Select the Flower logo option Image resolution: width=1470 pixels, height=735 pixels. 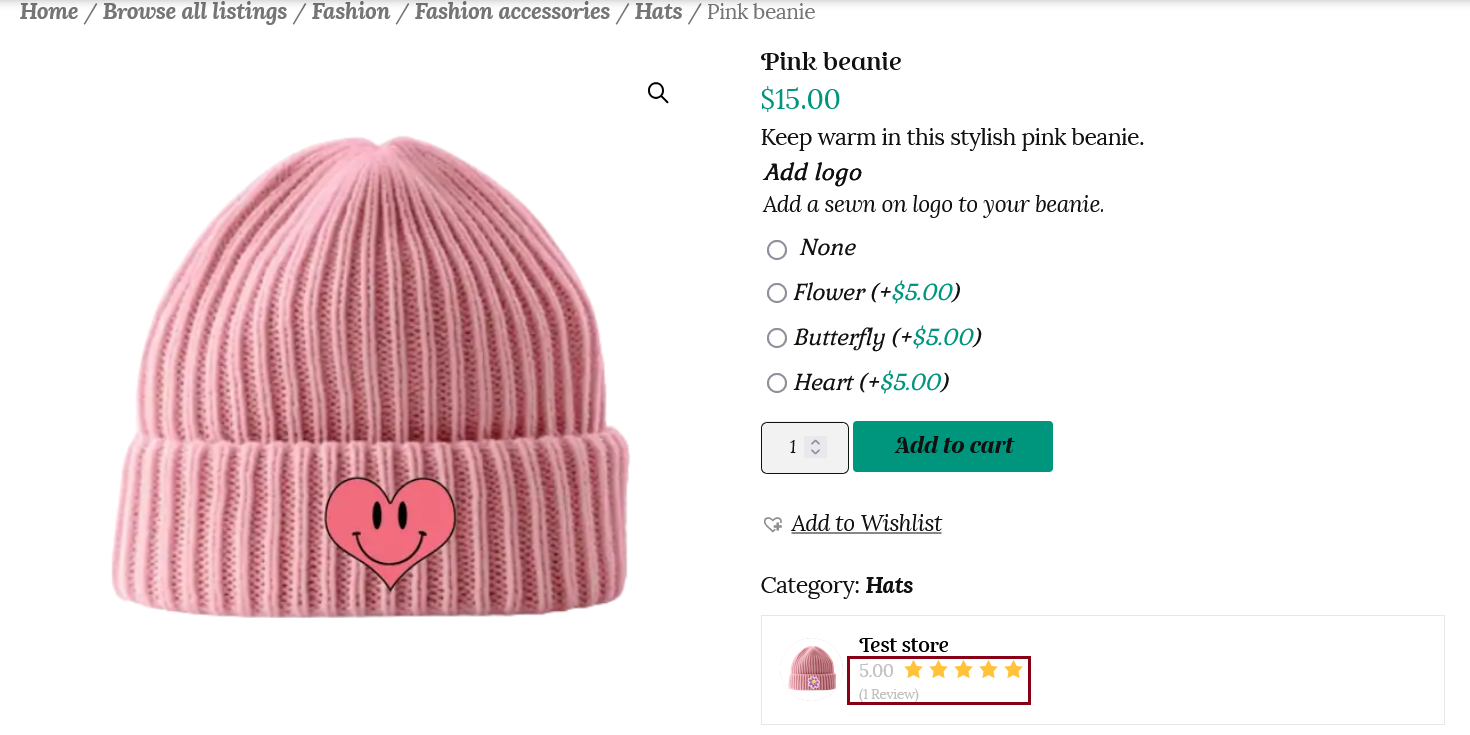[x=777, y=293]
